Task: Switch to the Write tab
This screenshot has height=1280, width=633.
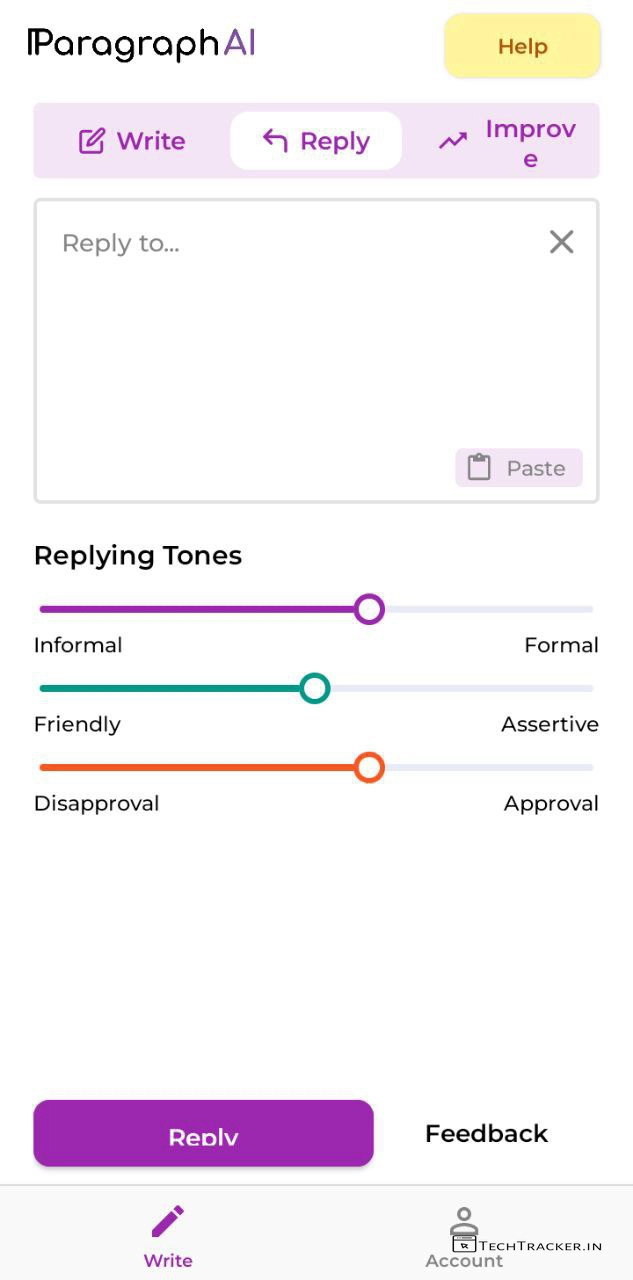Action: (x=132, y=141)
